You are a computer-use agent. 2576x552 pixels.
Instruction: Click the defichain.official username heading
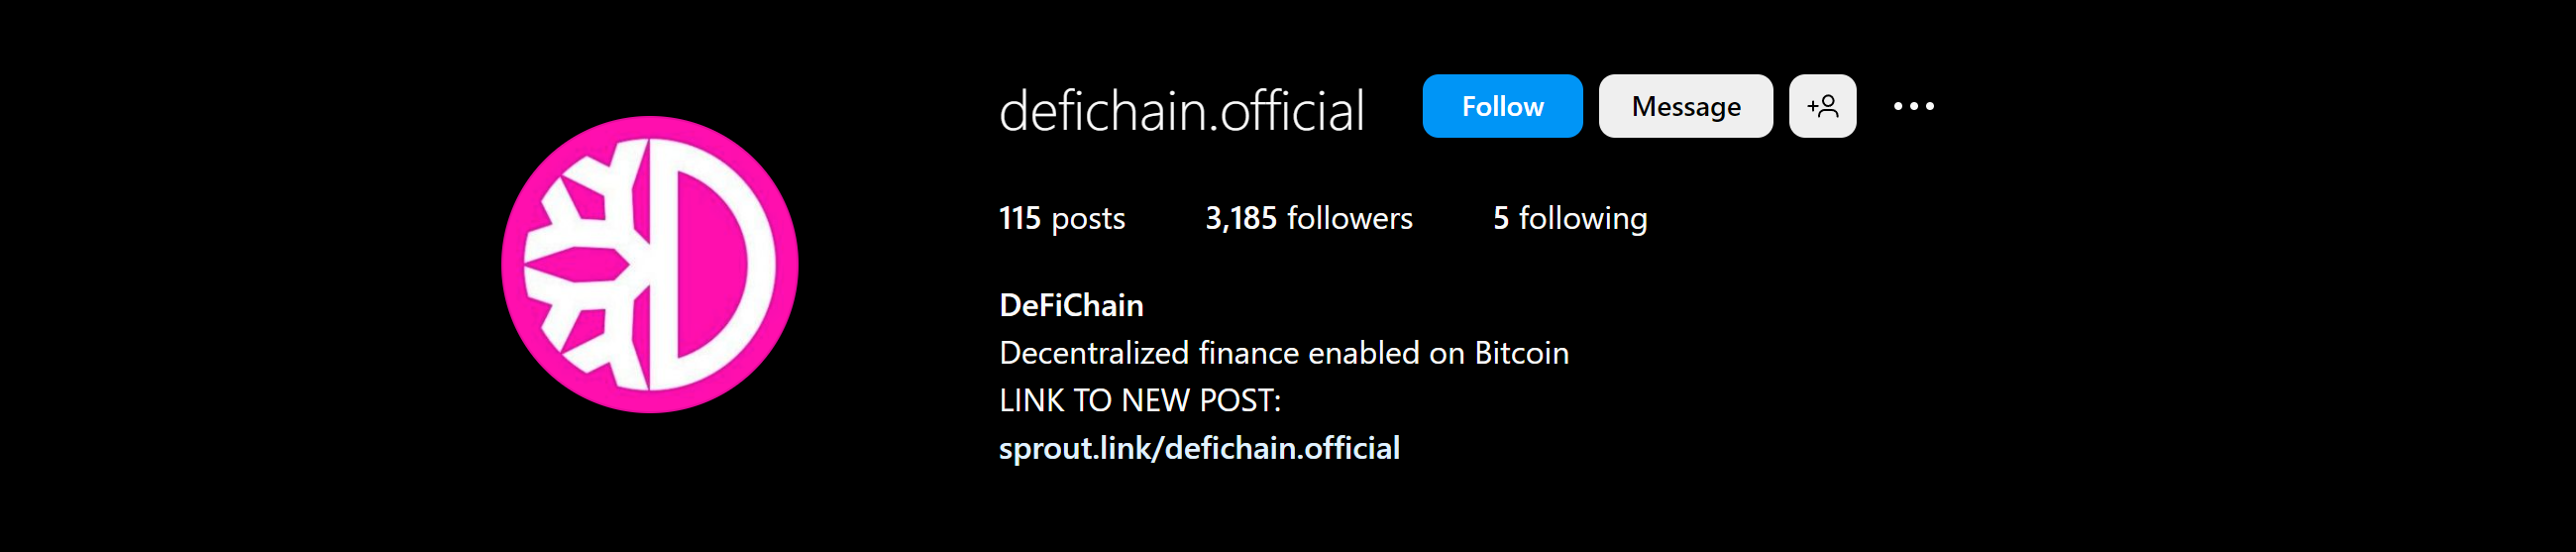coord(1181,110)
